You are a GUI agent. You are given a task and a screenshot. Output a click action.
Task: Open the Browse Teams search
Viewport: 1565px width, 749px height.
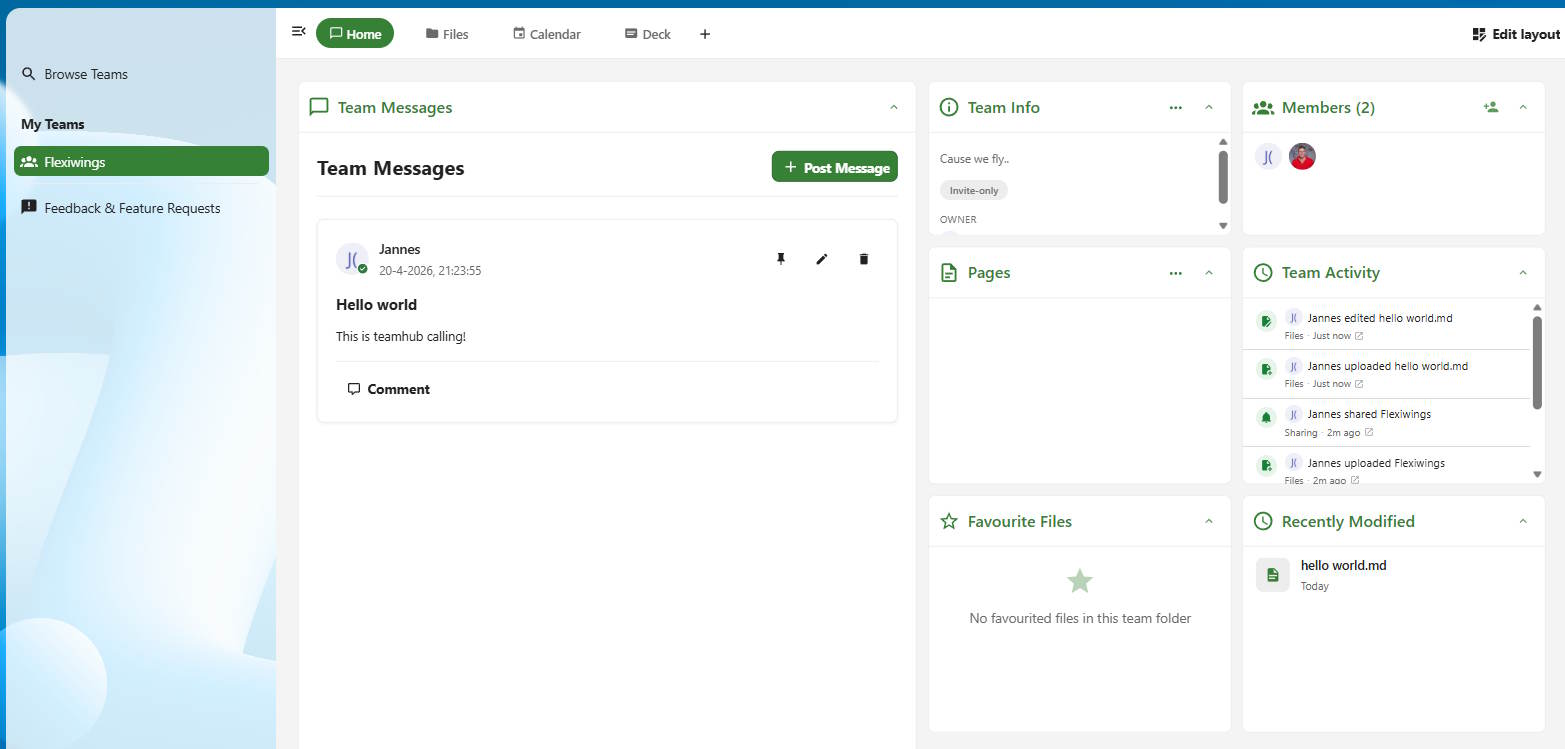85,73
